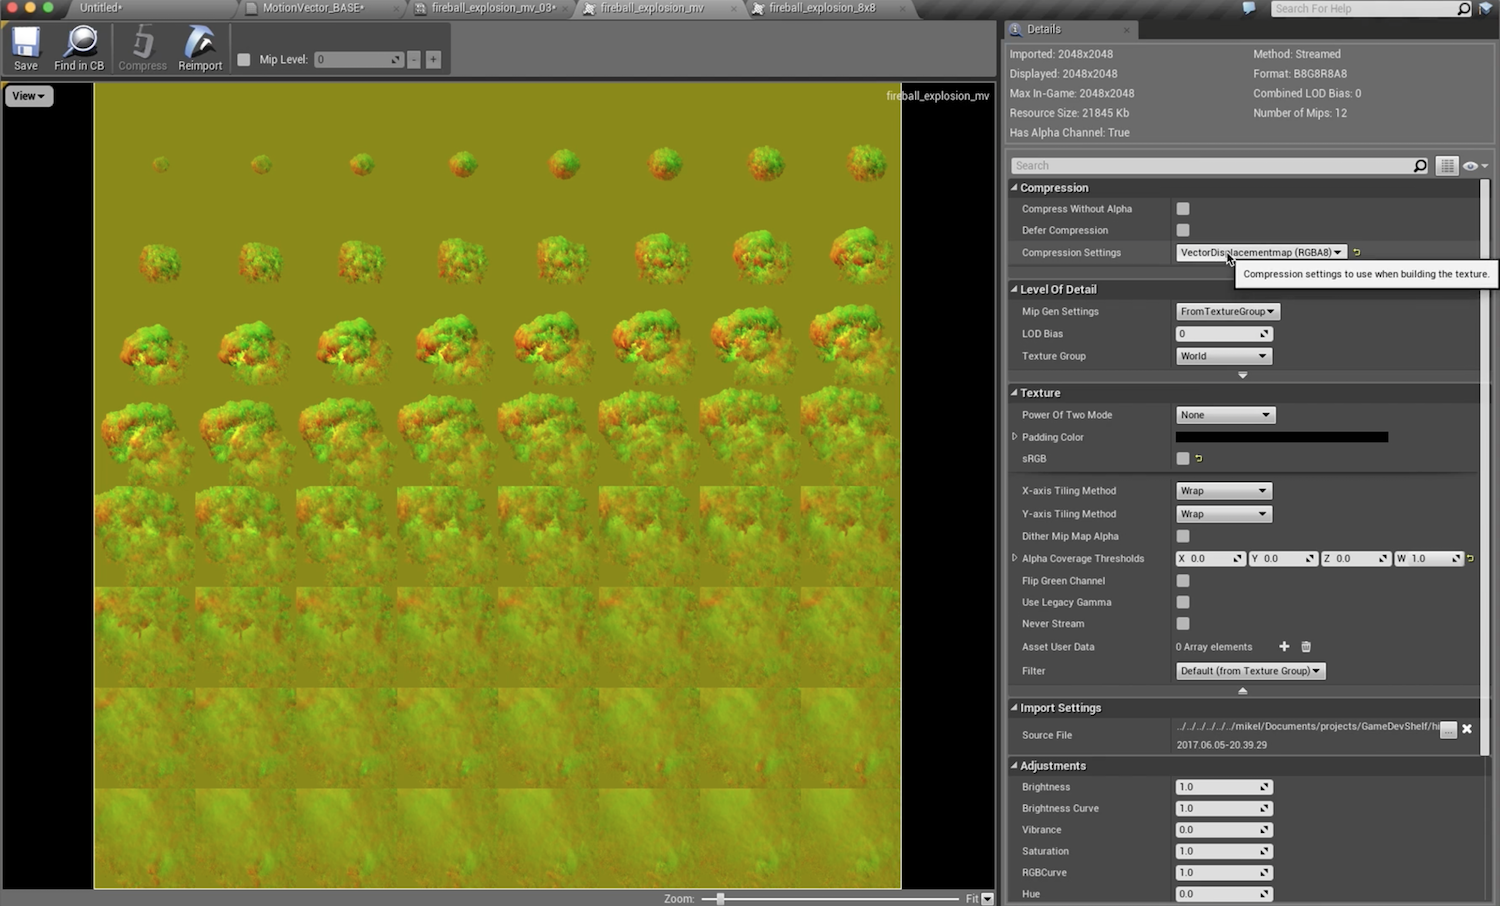Enable the sRGB checkbox
1500x906 pixels.
1183,458
